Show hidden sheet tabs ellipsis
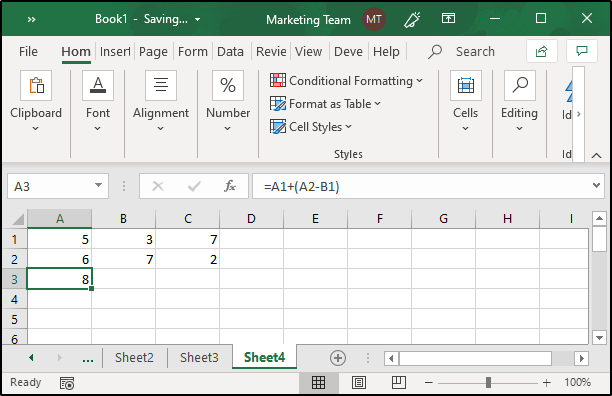This screenshot has width=612, height=396. [x=88, y=359]
